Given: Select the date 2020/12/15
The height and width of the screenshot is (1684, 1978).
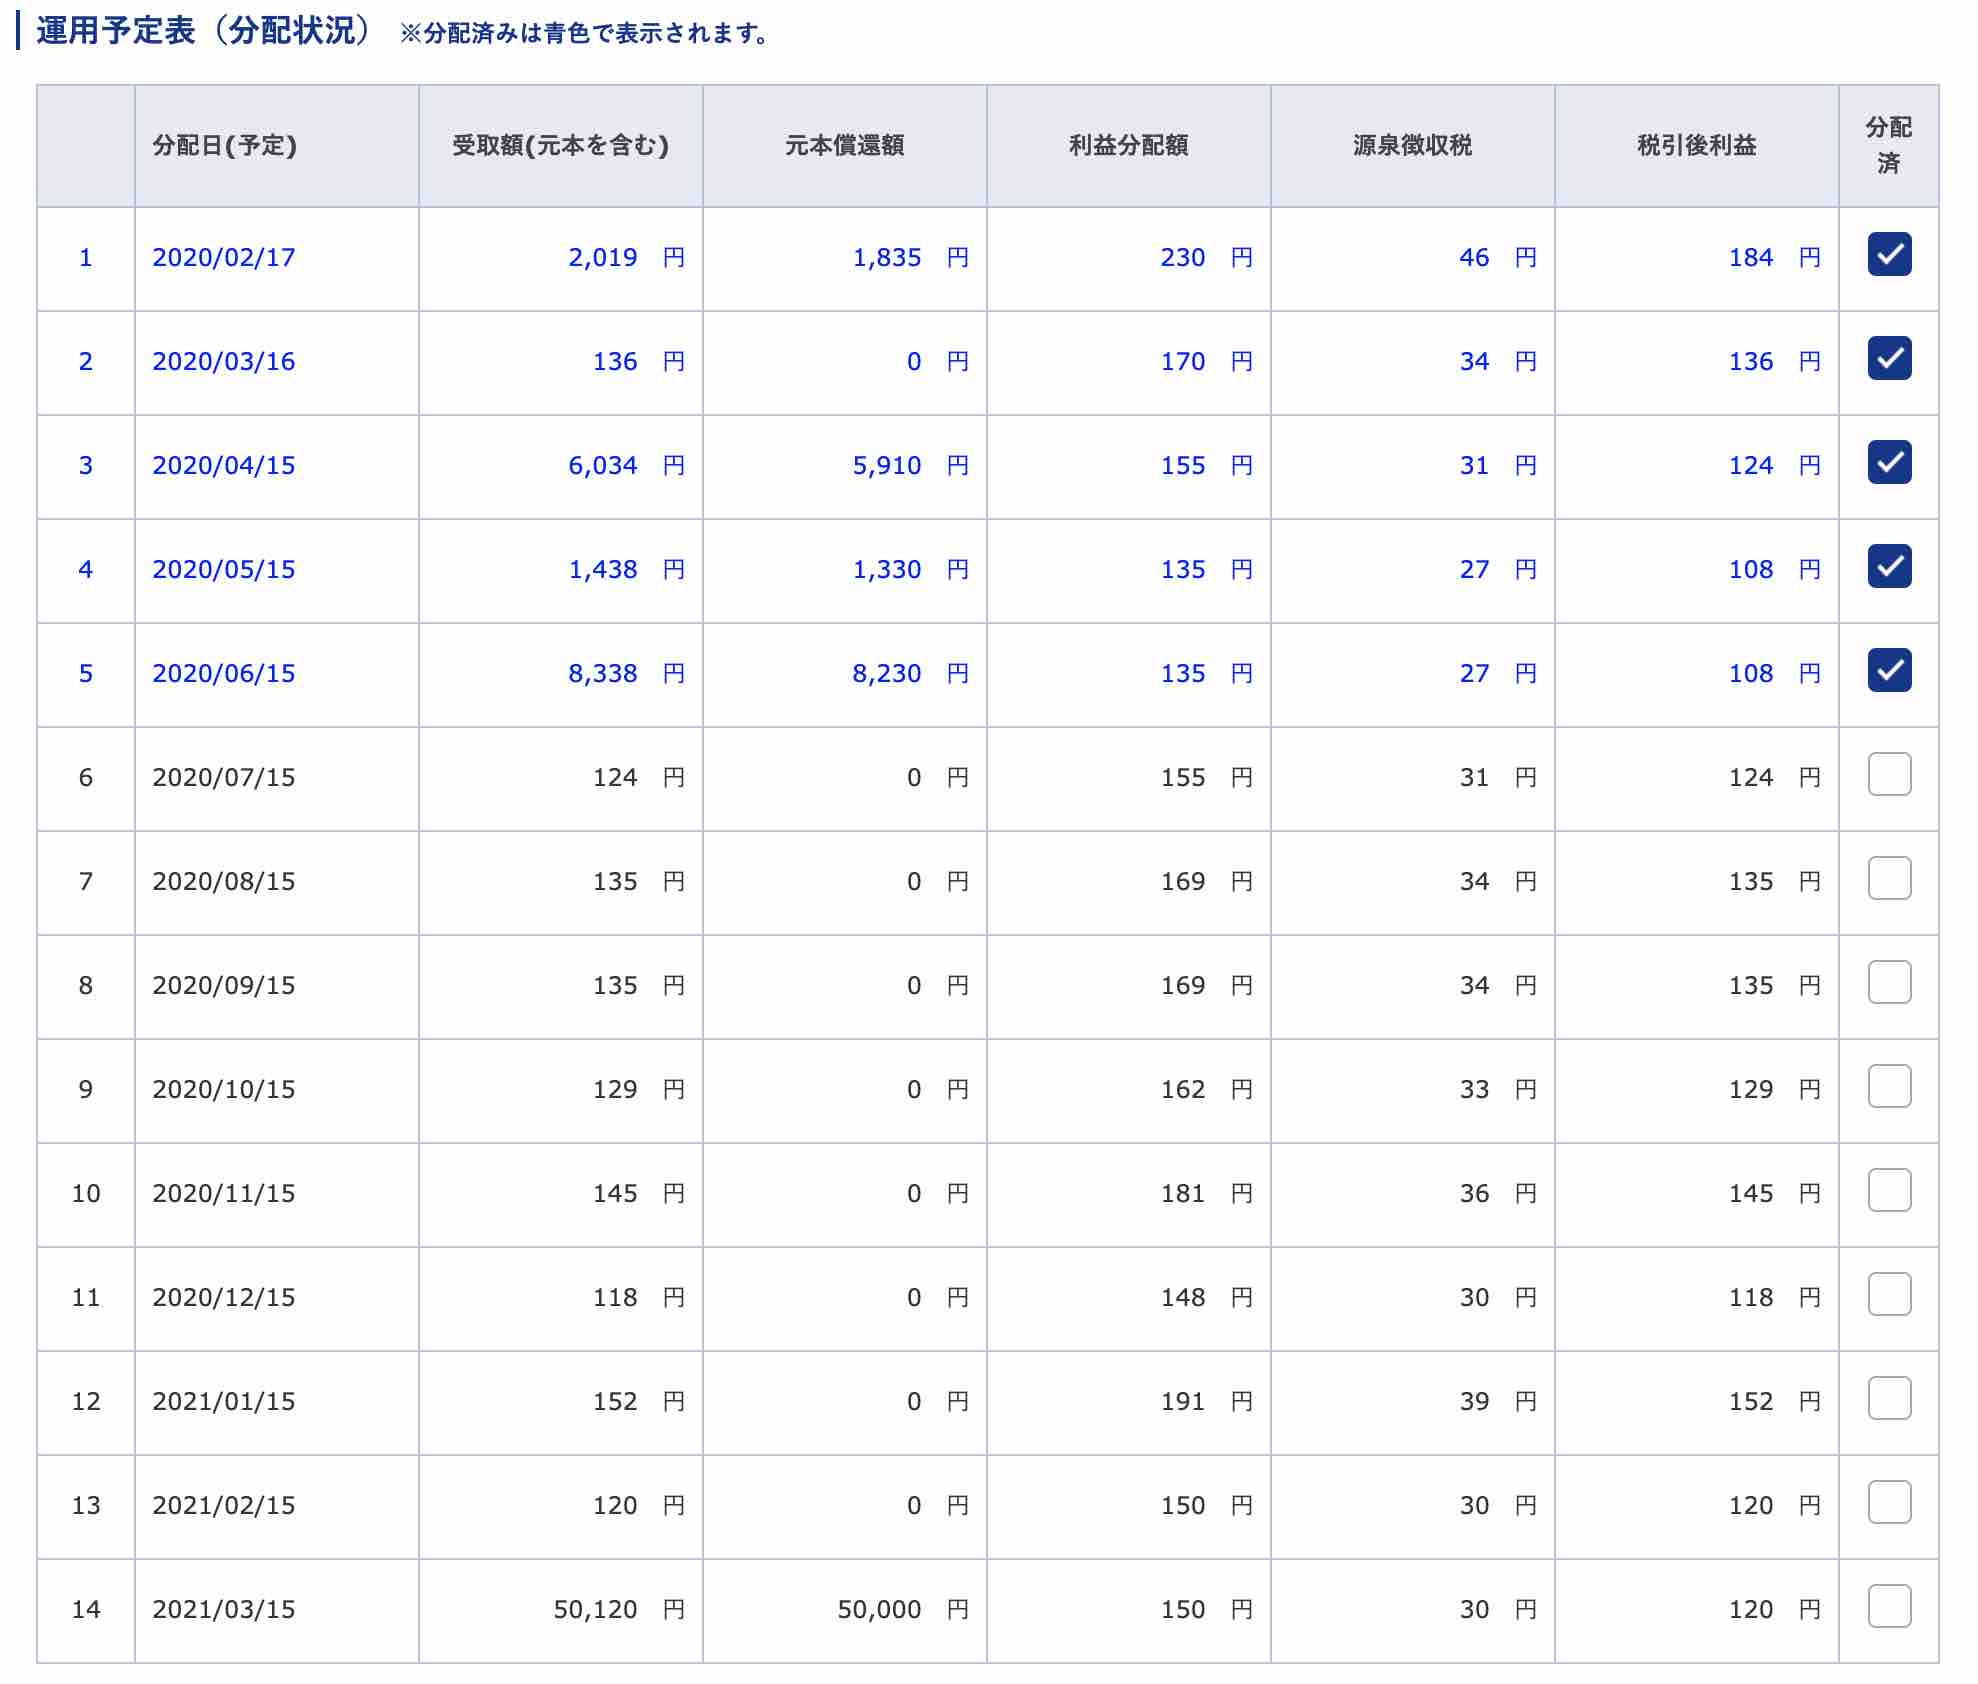Looking at the screenshot, I should (224, 1298).
